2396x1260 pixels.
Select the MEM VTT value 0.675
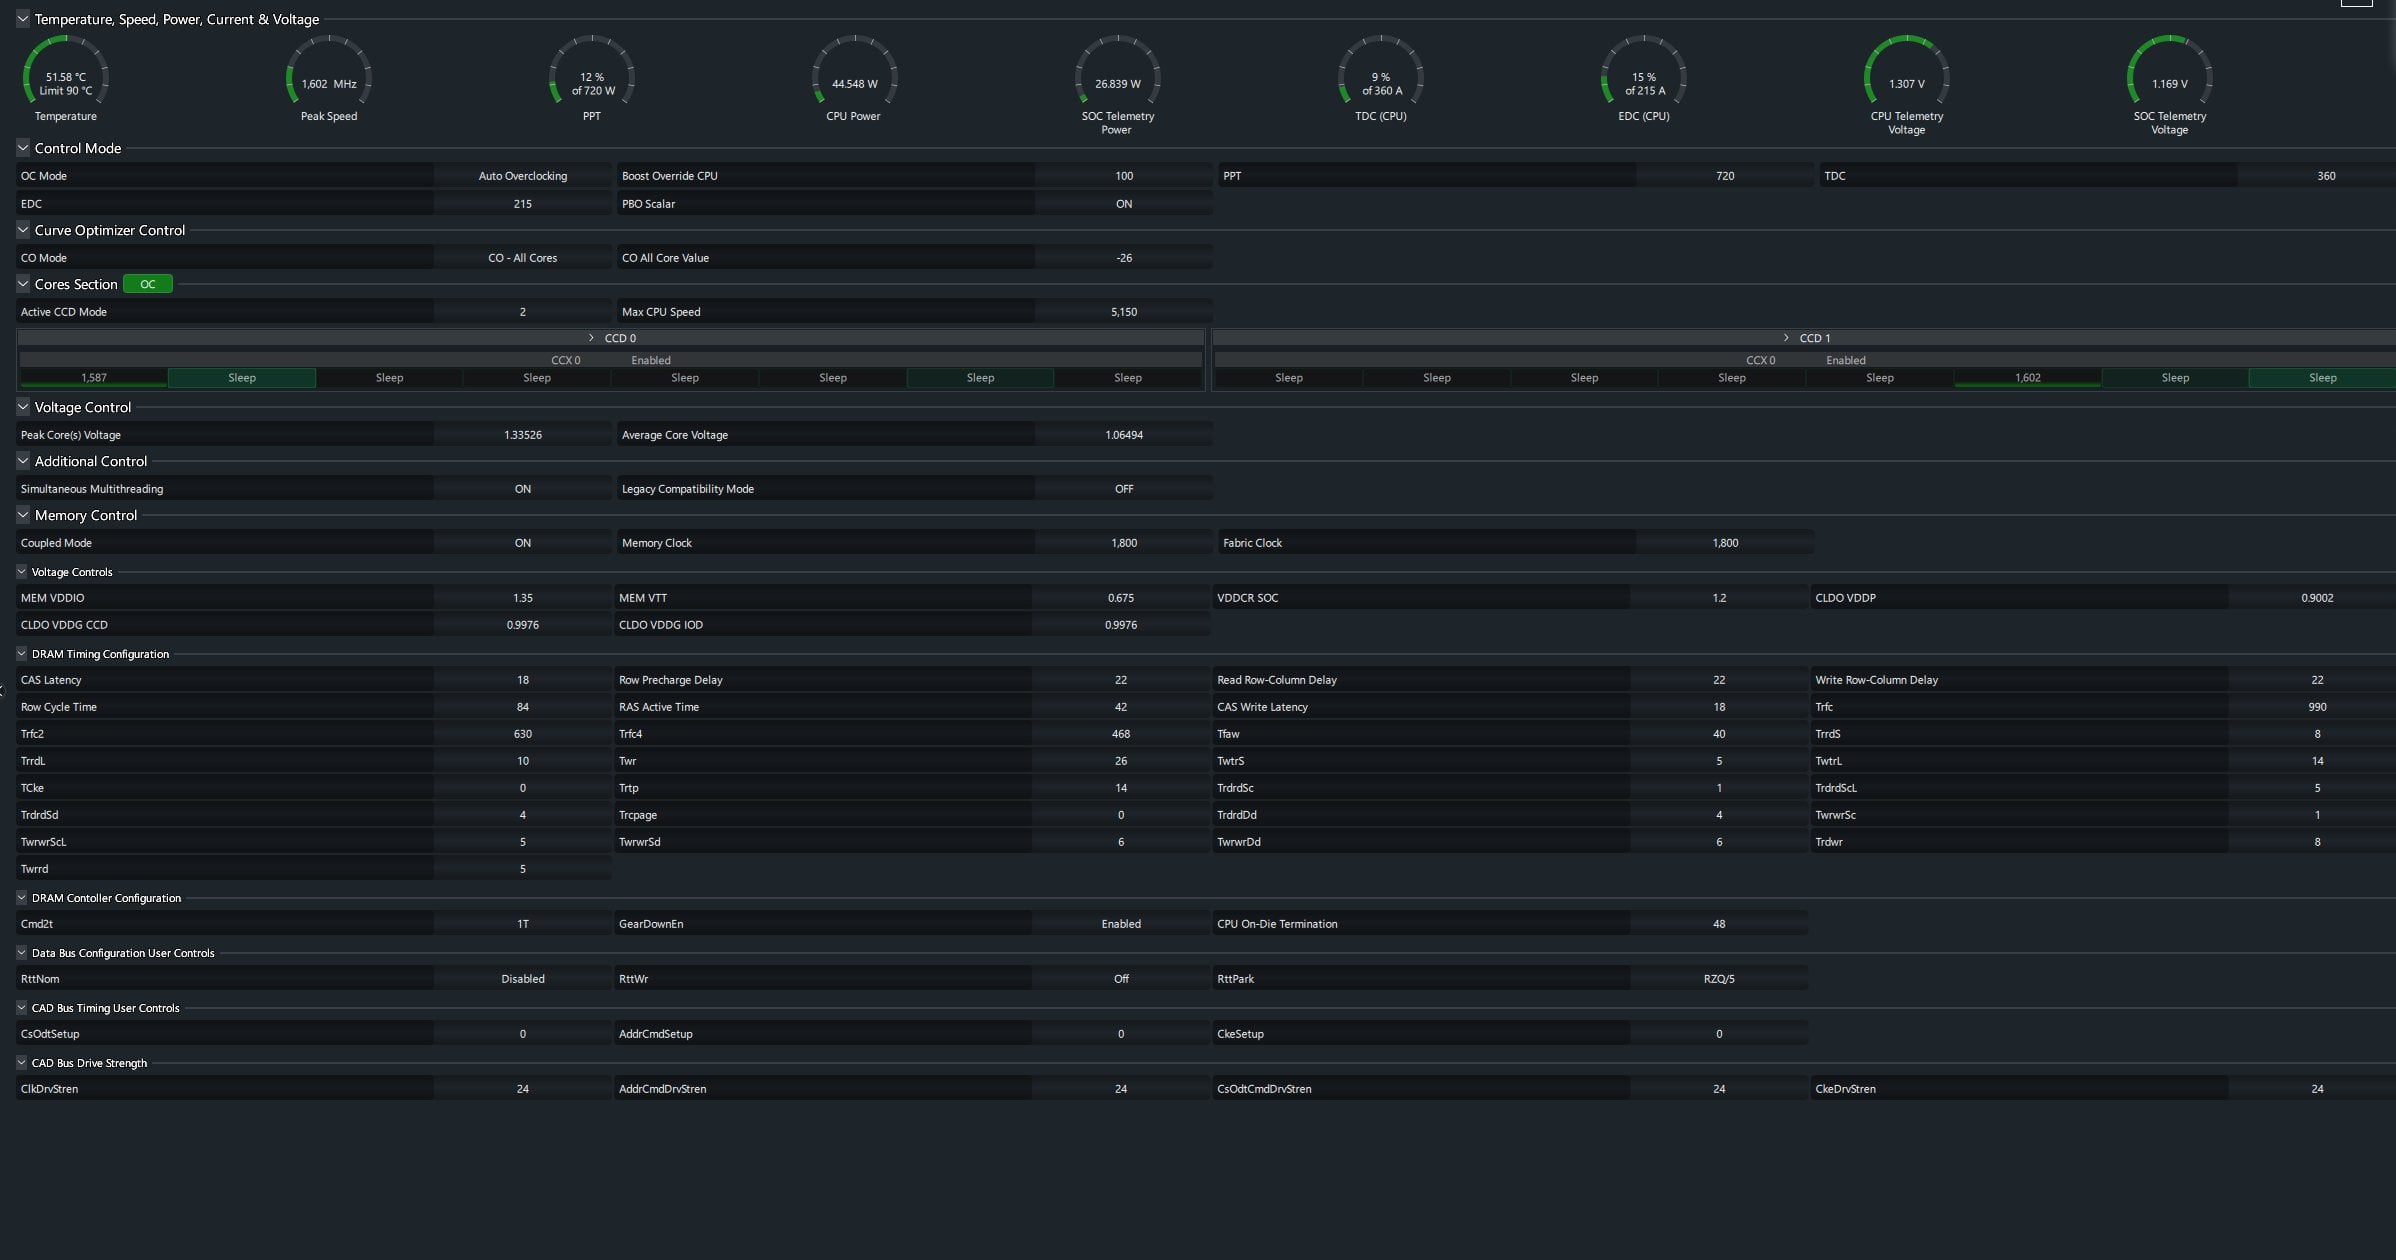[x=1121, y=598]
